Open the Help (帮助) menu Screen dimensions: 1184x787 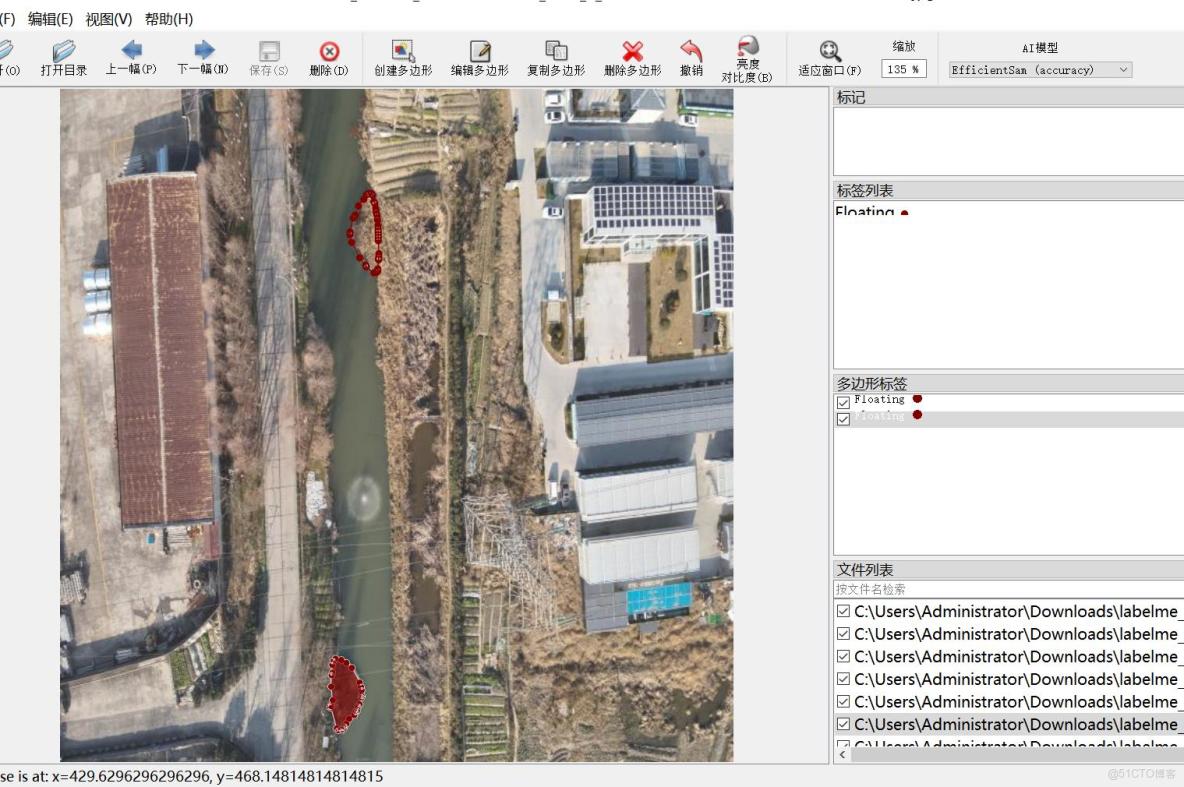click(168, 19)
